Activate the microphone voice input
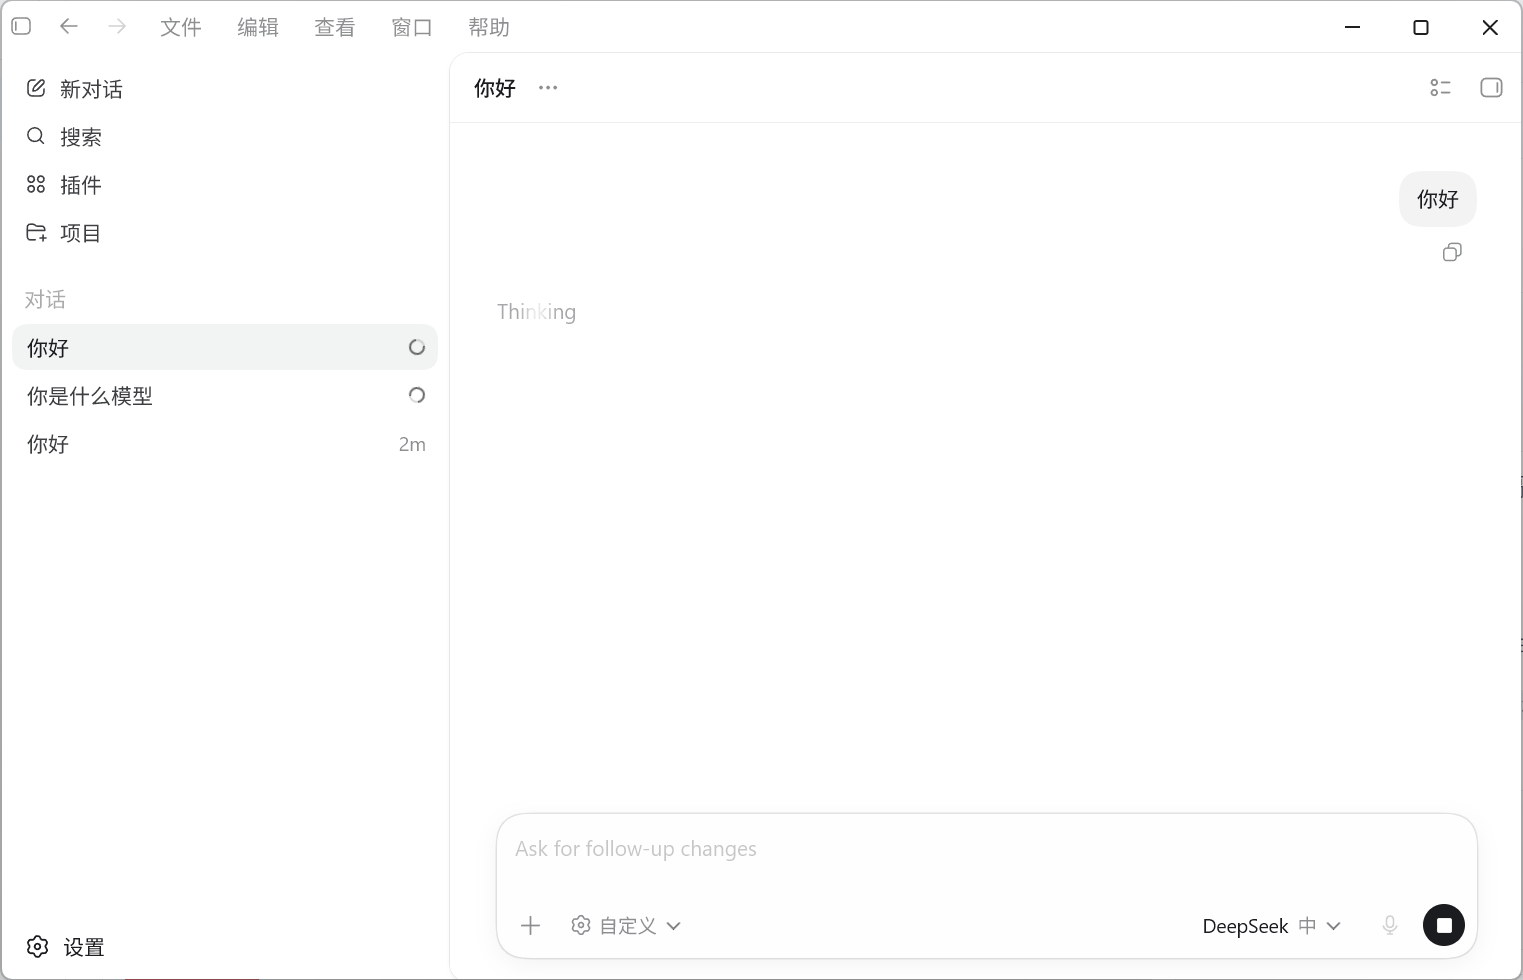This screenshot has width=1523, height=980. (x=1390, y=925)
